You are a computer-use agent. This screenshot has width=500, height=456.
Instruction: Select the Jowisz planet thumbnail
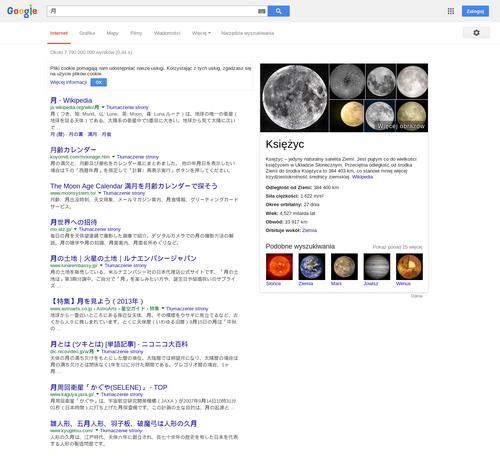[x=377, y=266]
